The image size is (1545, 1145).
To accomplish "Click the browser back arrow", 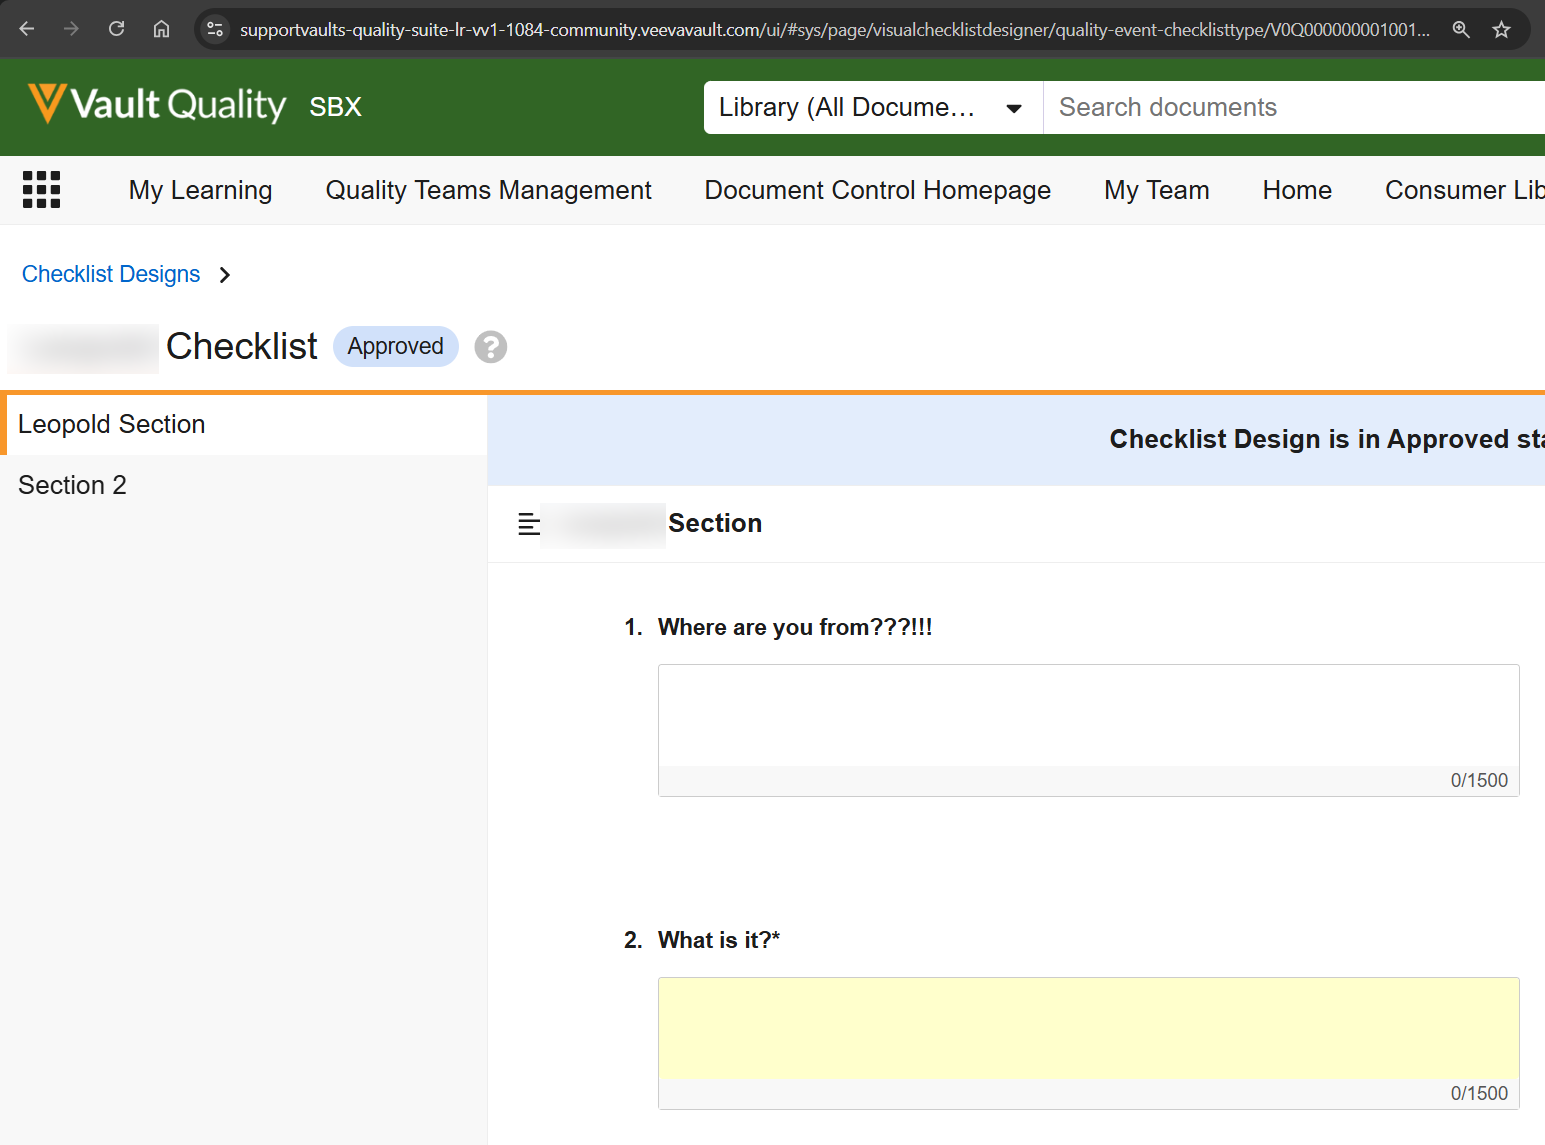I will pyautogui.click(x=27, y=29).
